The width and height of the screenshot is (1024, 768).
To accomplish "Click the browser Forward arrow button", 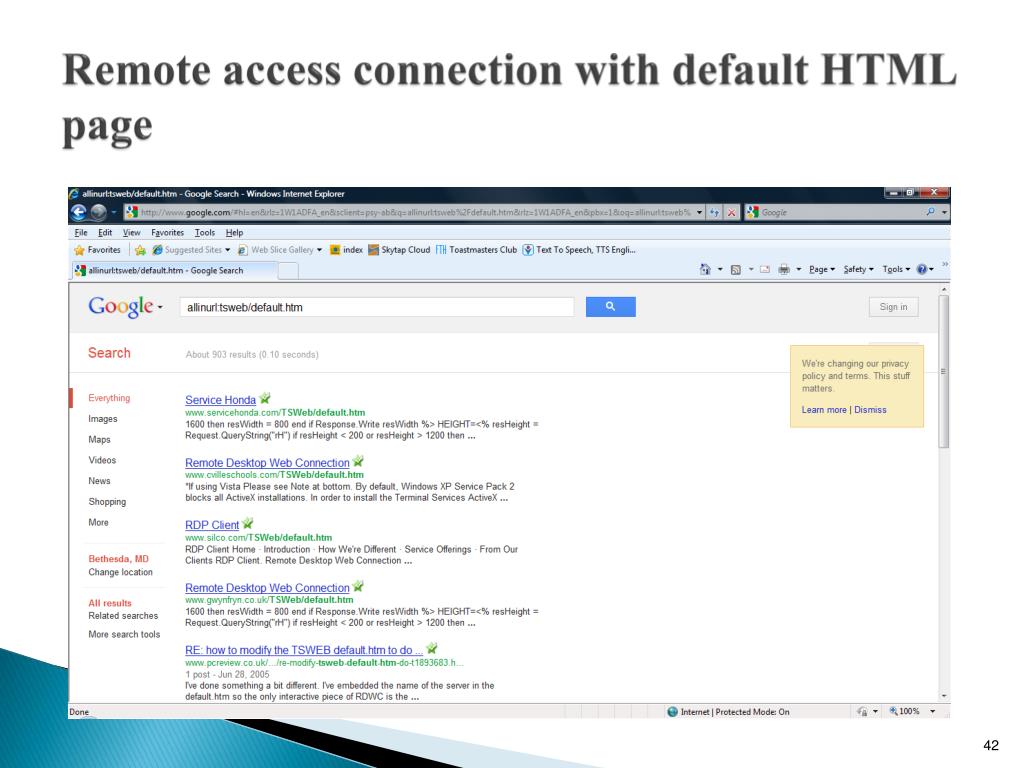I will pyautogui.click(x=98, y=212).
